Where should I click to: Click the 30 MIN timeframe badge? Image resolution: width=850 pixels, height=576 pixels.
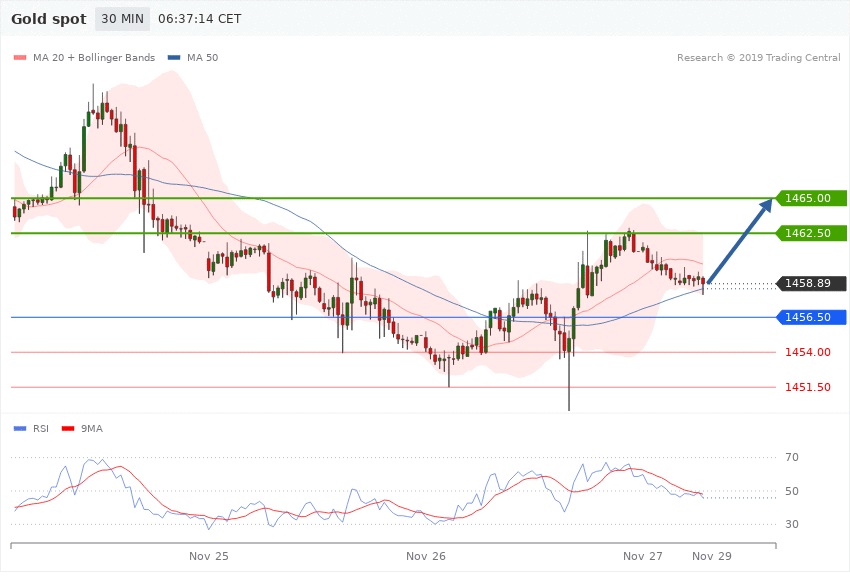click(x=123, y=19)
